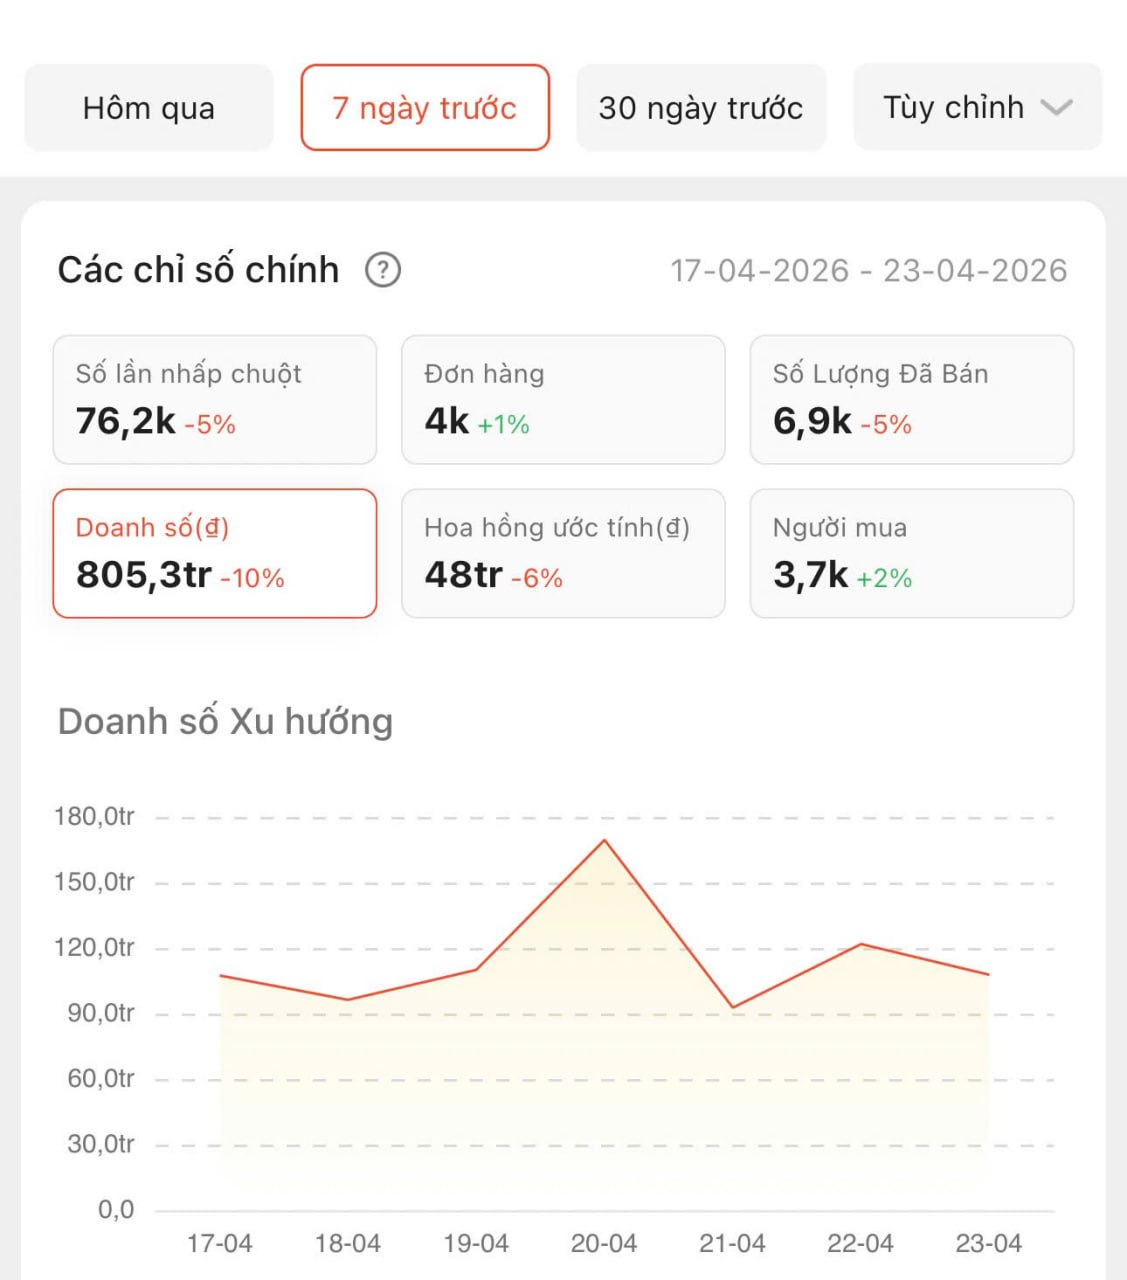
Task: Expand the Tùy chỉnh dropdown chevron
Action: click(x=1056, y=107)
